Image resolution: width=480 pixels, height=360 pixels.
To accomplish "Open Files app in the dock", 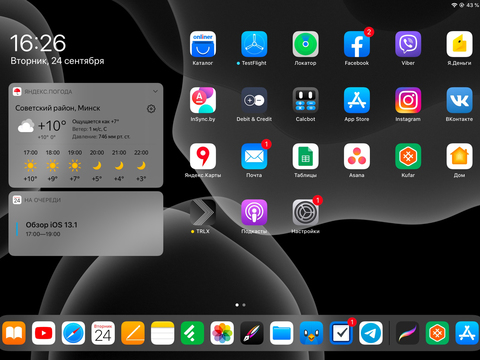I will (281, 333).
